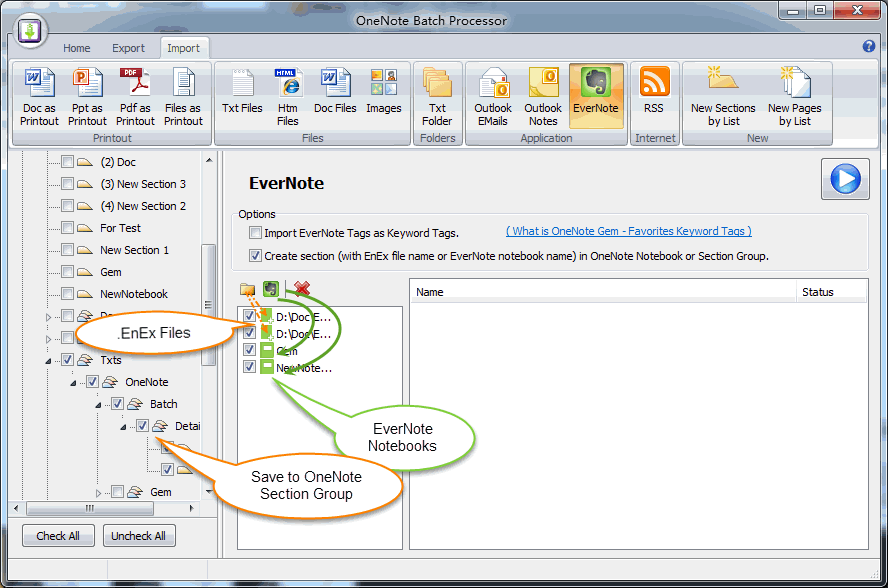Click the red delete X icon
This screenshot has width=888, height=588.
[302, 289]
